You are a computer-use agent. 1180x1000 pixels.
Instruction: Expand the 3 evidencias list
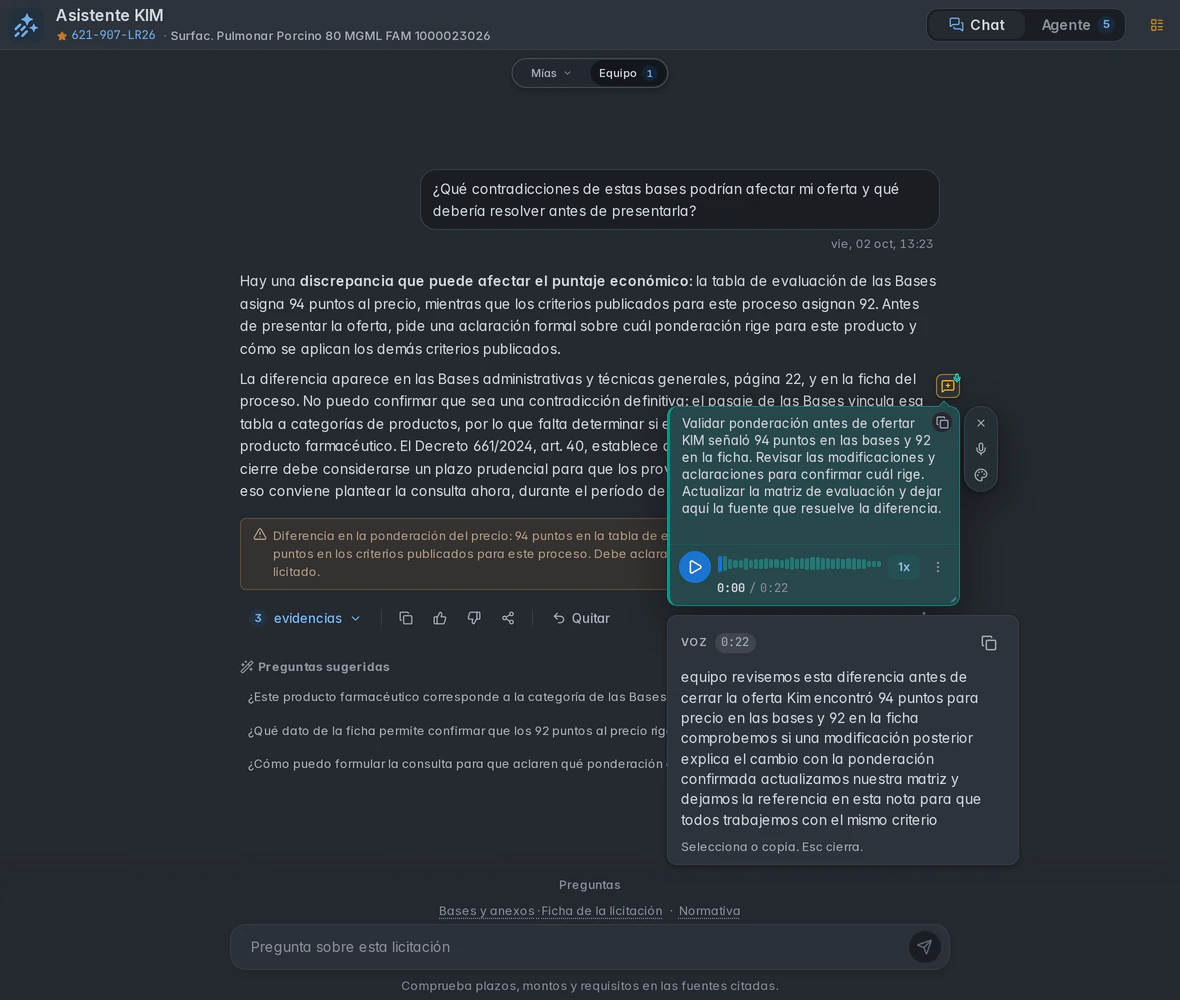tap(306, 618)
